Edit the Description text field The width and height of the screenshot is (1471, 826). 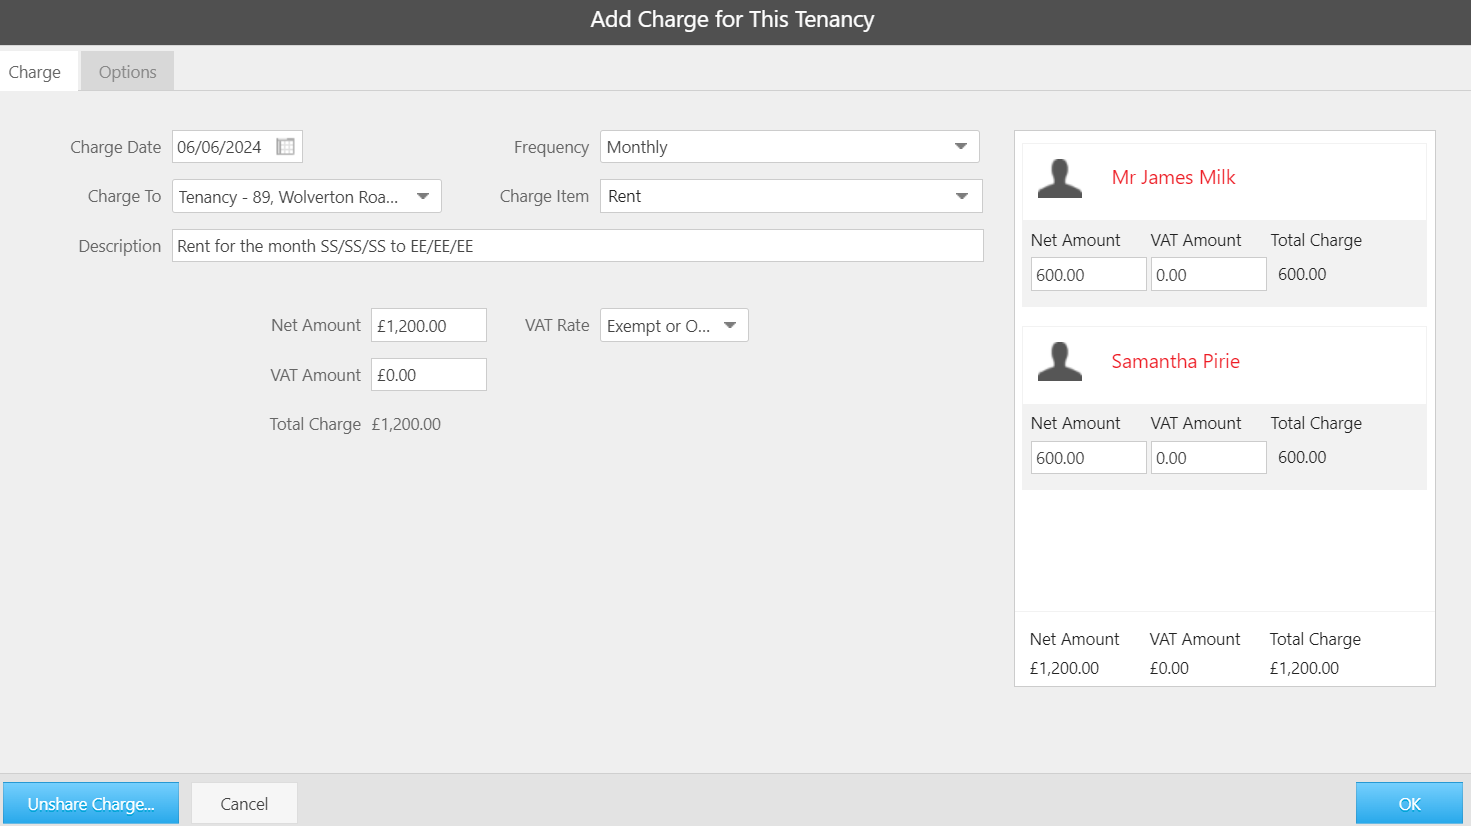(x=578, y=246)
